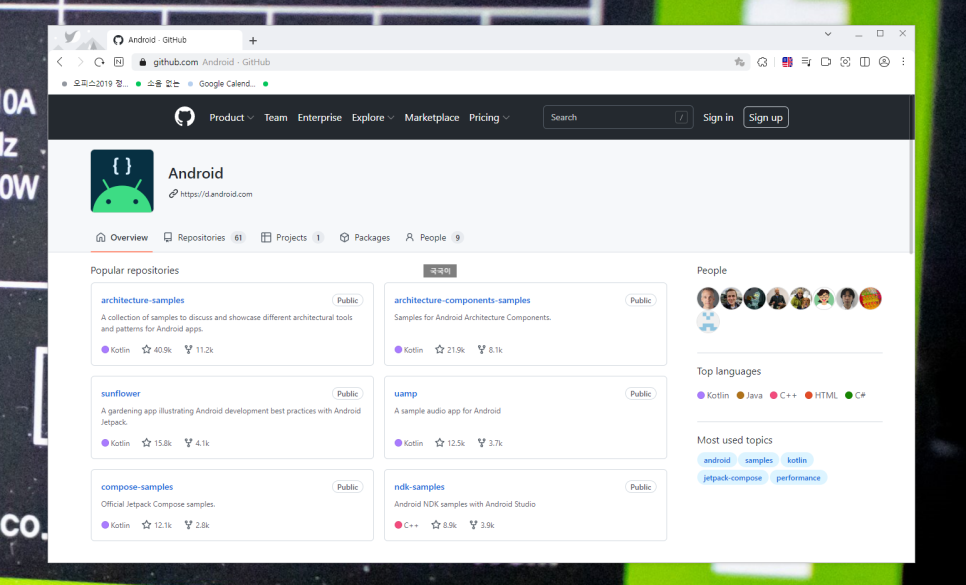Click the padlock site info icon
The height and width of the screenshot is (585, 966).
[x=143, y=62]
